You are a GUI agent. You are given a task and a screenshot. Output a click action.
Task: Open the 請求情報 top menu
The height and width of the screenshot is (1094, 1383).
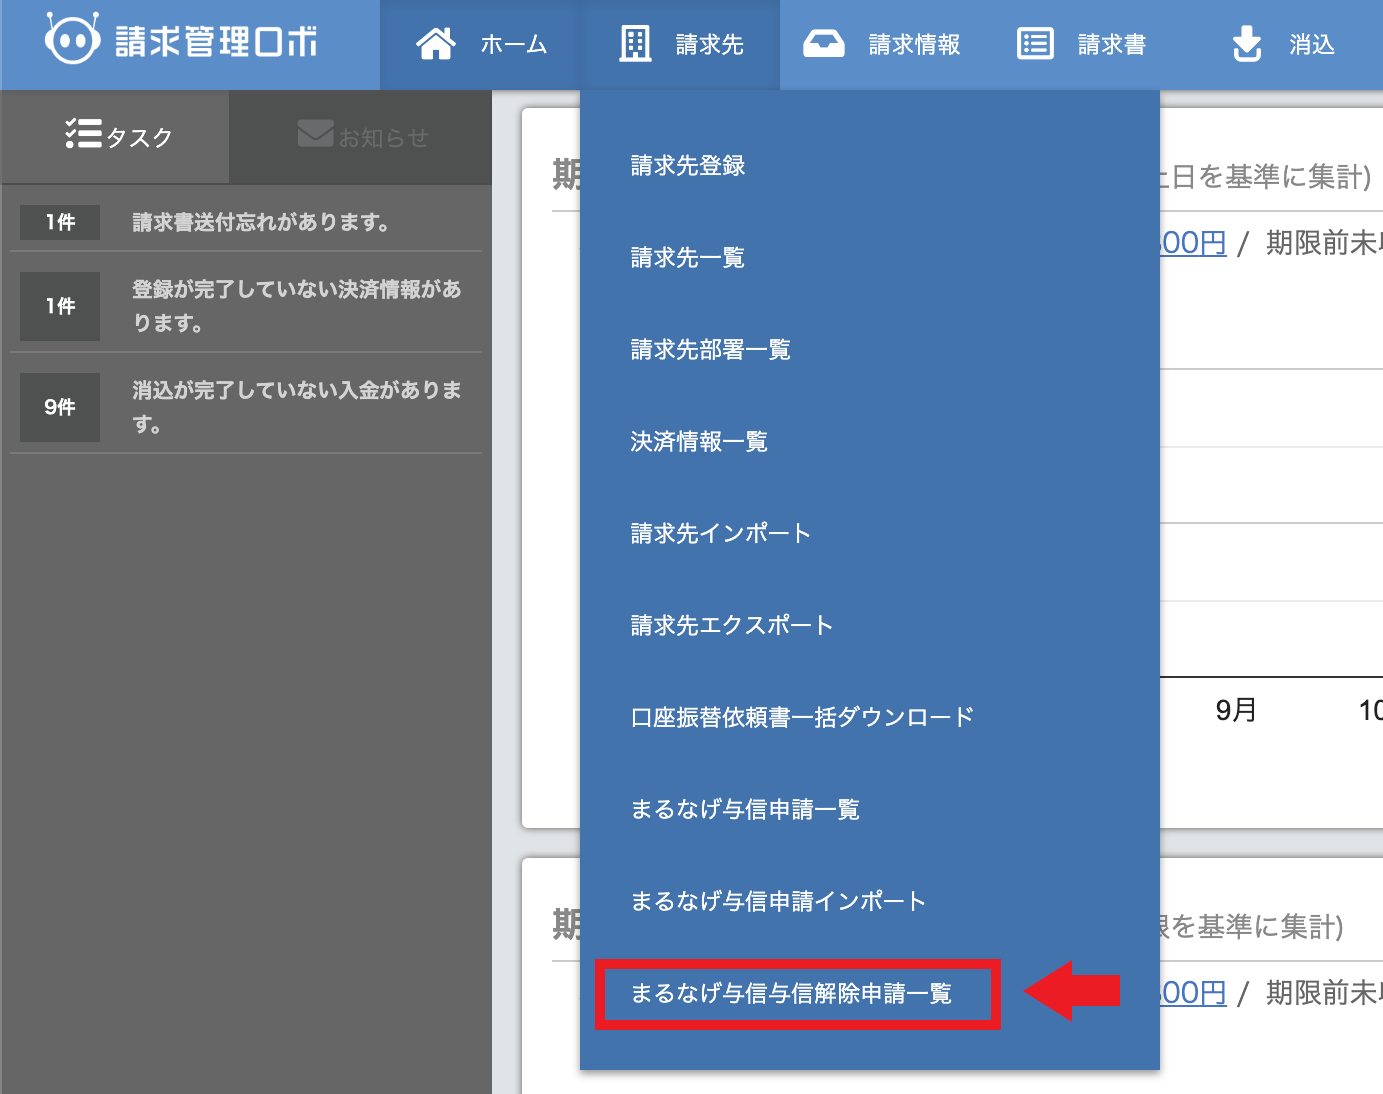(882, 45)
